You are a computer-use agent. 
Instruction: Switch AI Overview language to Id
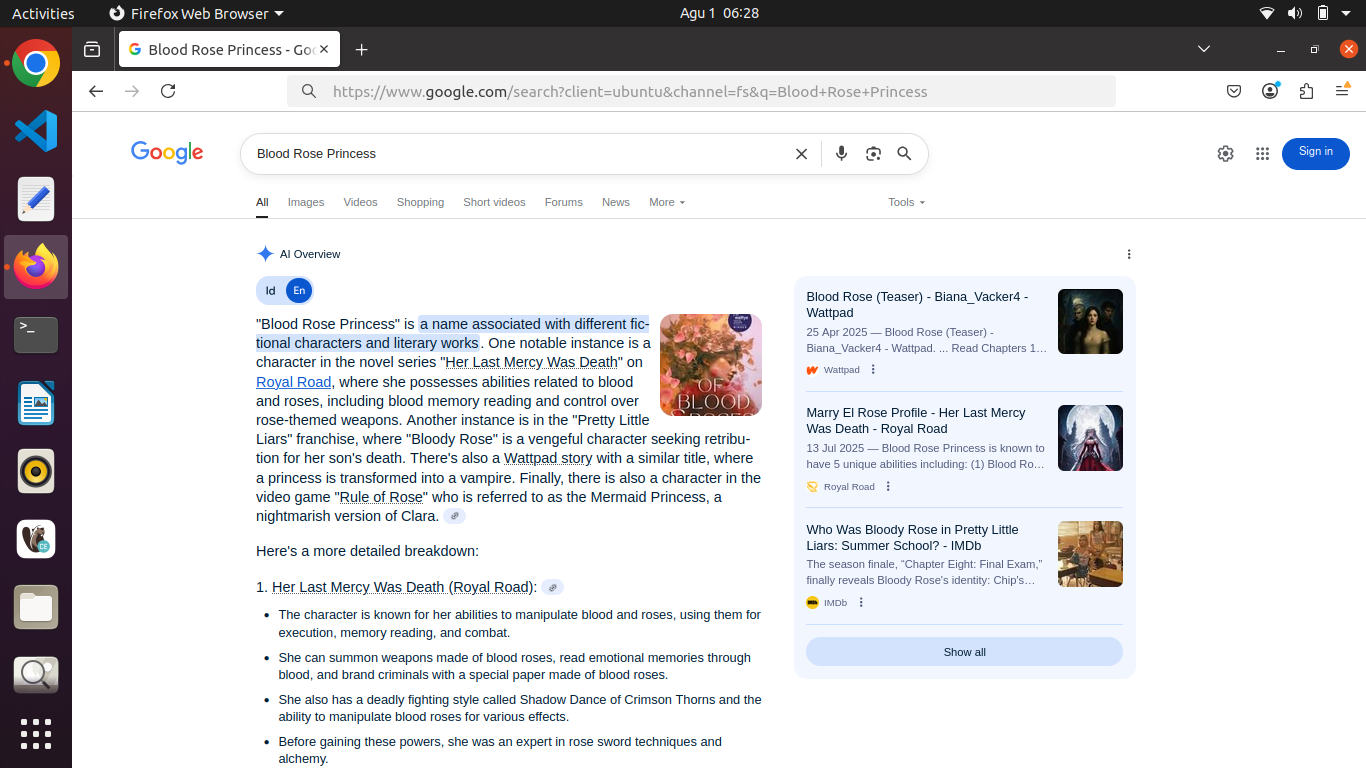pos(270,291)
